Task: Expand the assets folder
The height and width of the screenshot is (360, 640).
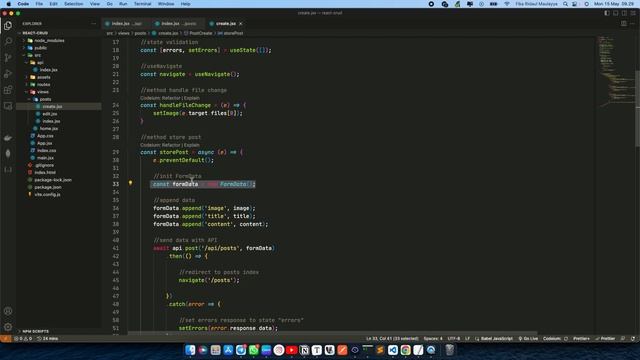Action: click(x=44, y=77)
